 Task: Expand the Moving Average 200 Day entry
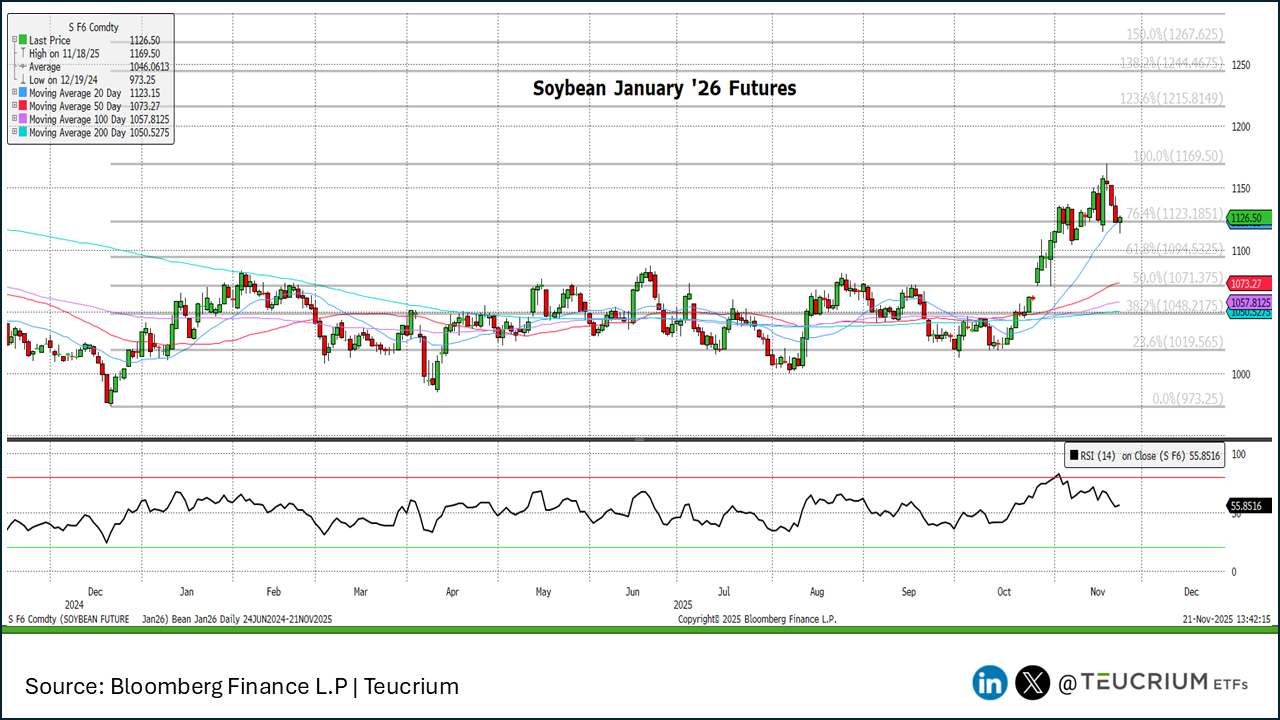pyautogui.click(x=14, y=131)
